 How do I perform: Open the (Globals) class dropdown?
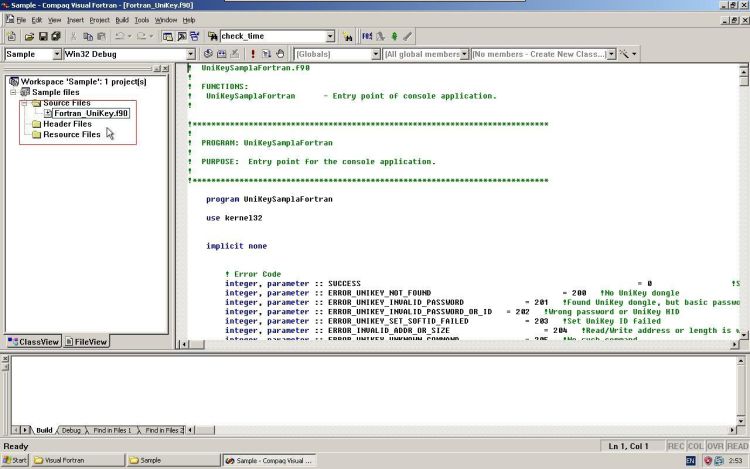[x=376, y=54]
